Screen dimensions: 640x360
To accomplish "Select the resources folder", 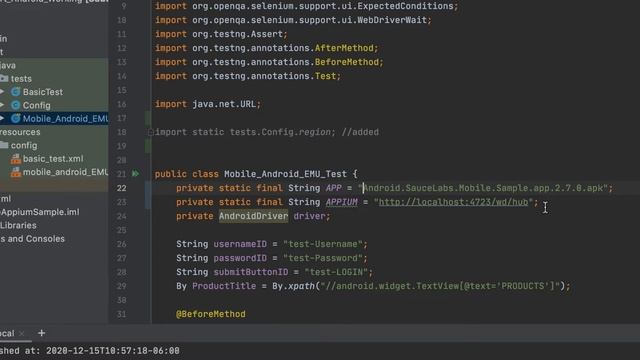I will pyautogui.click(x=20, y=132).
